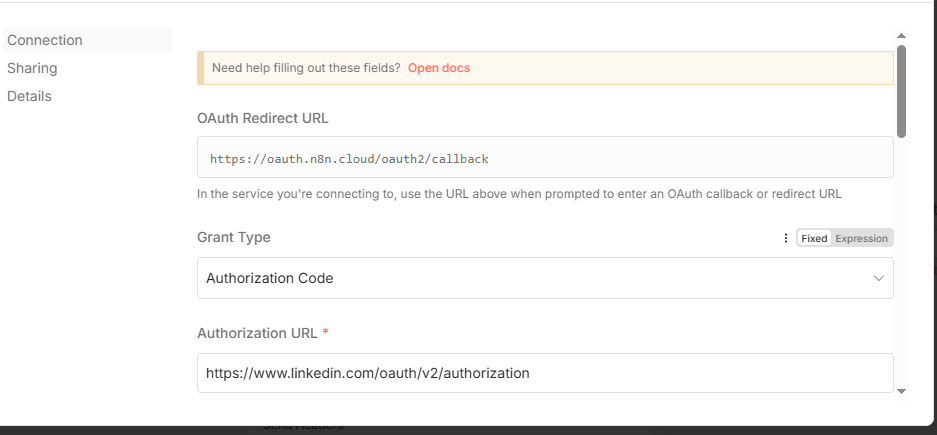937x435 pixels.
Task: Click the Authorization URL field label
Action: [257, 333]
